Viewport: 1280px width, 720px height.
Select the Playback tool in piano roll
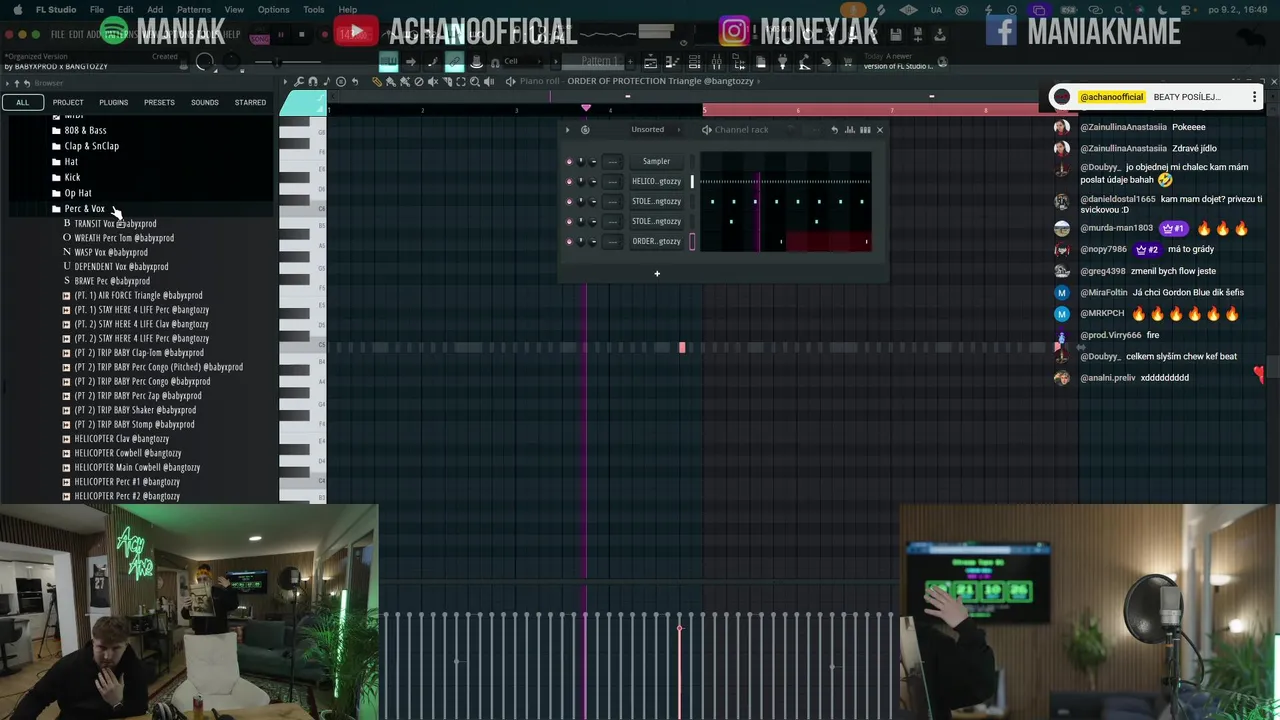pos(489,81)
